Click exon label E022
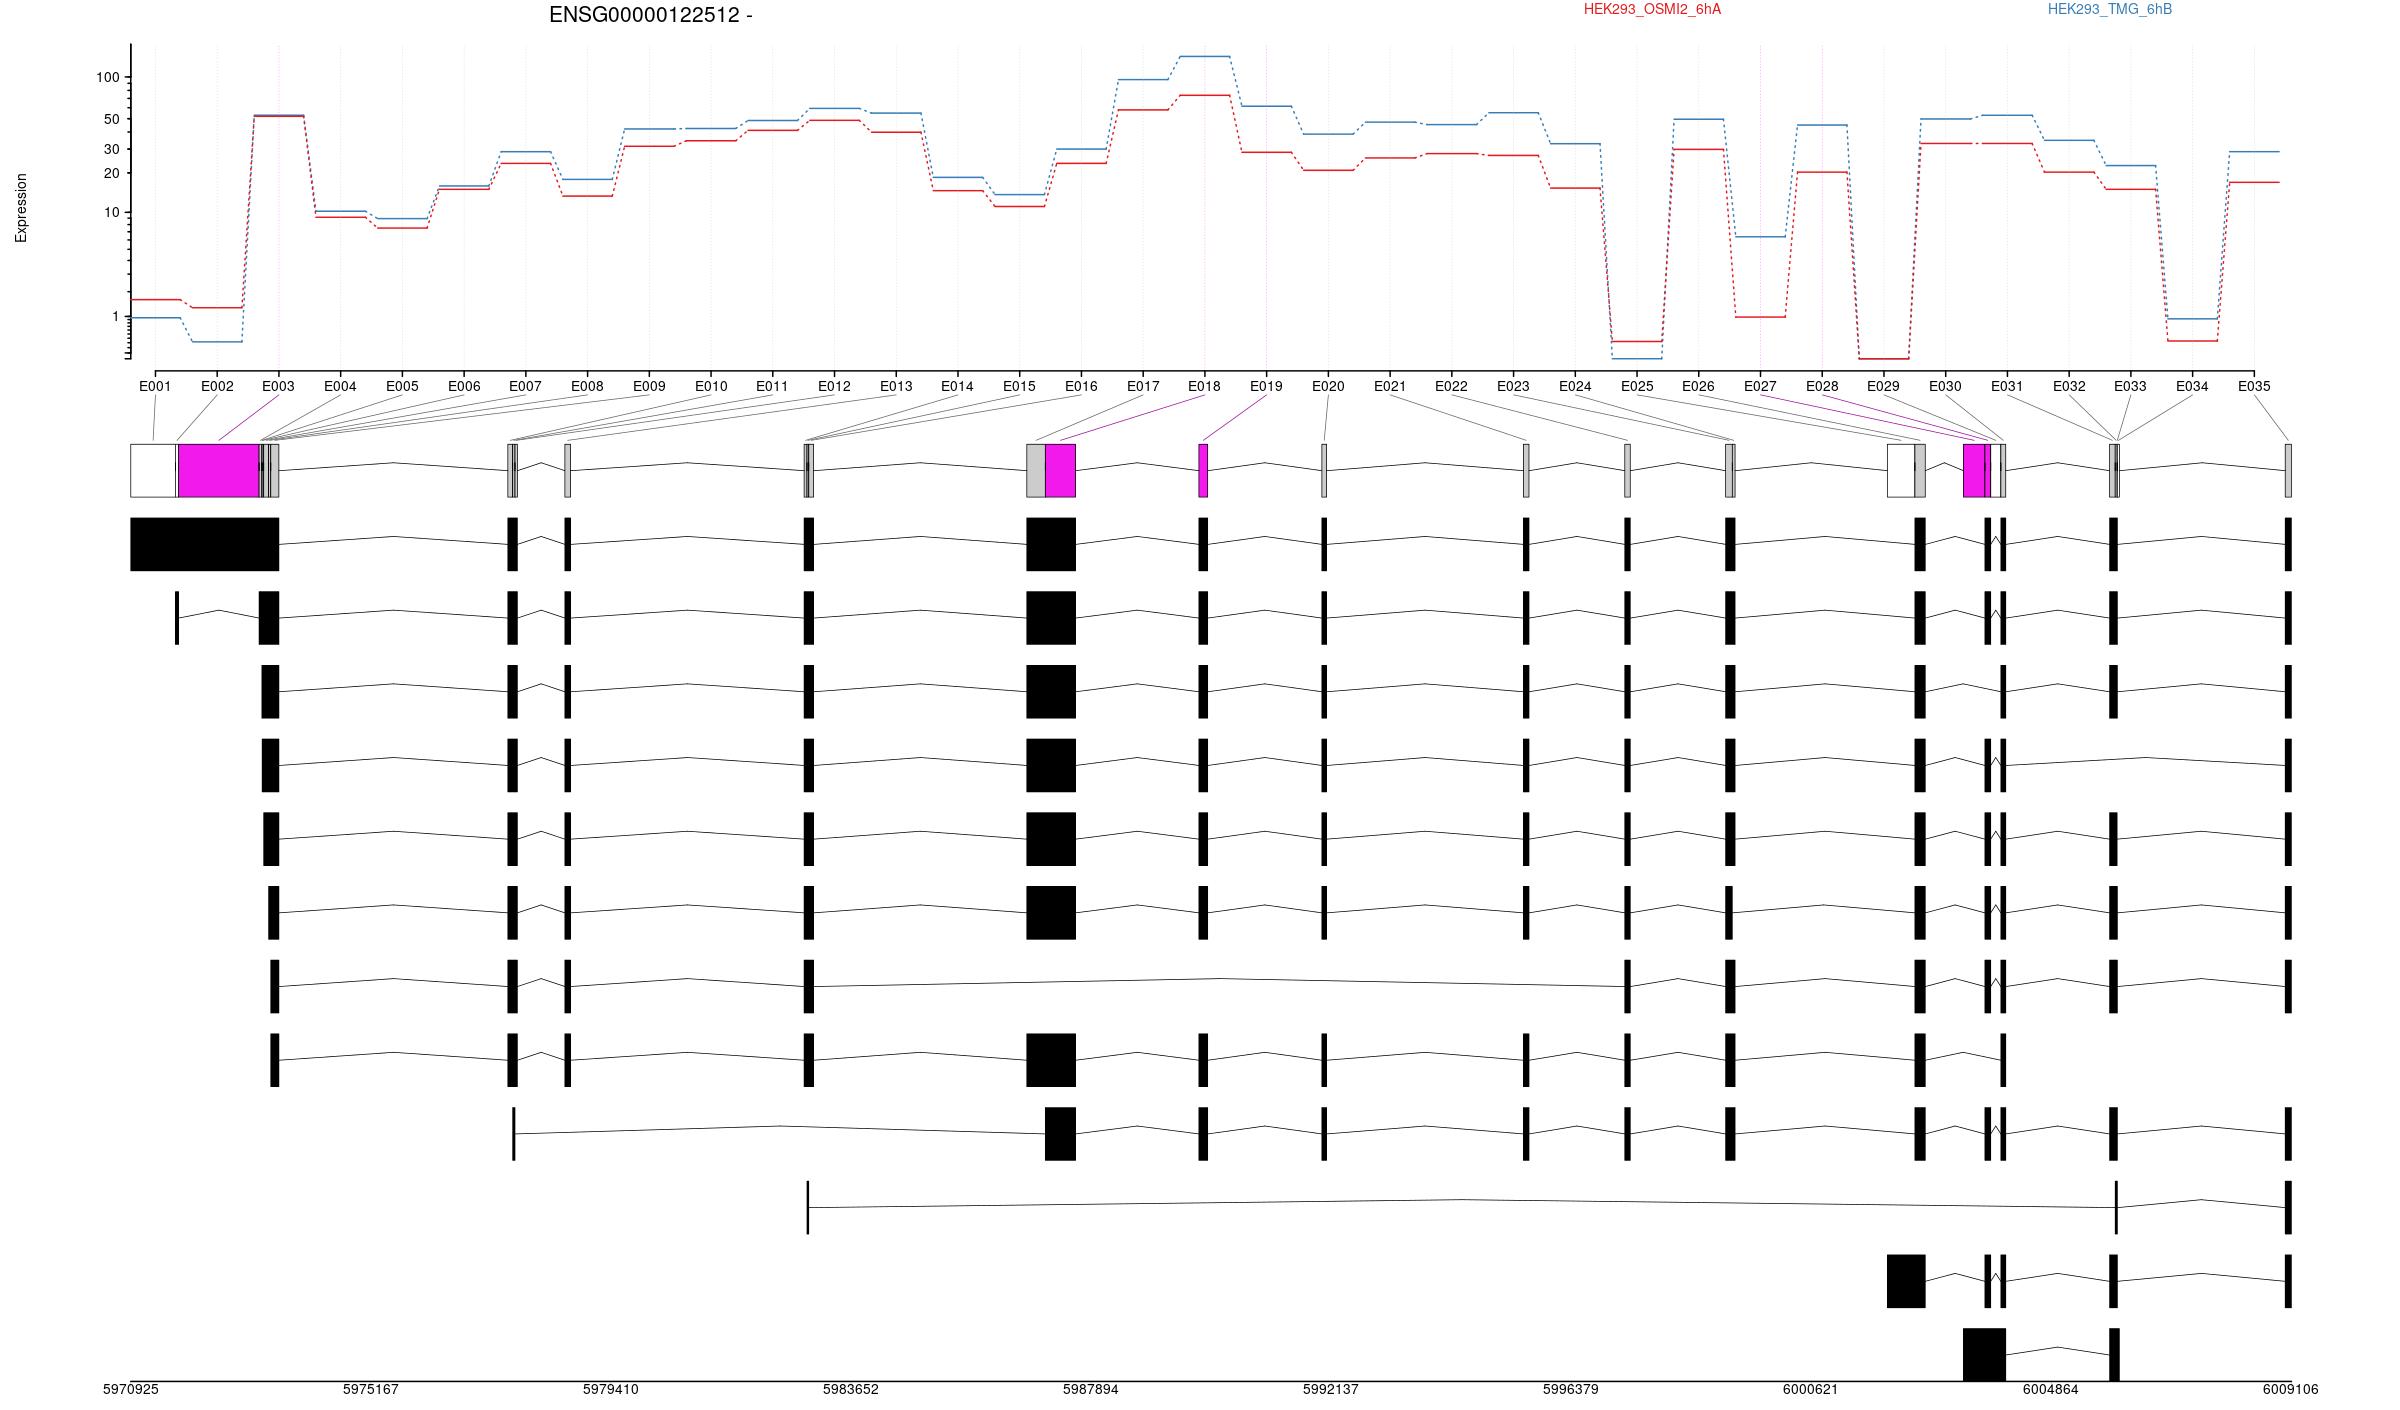 1451,386
